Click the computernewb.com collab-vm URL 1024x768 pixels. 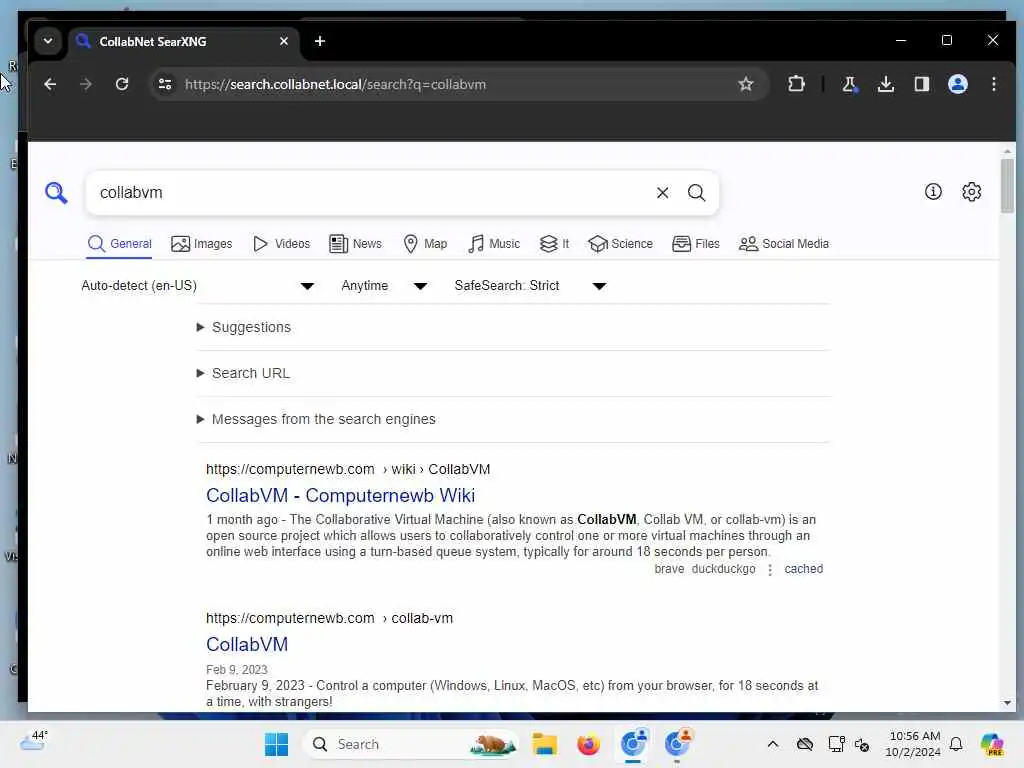pos(329,618)
